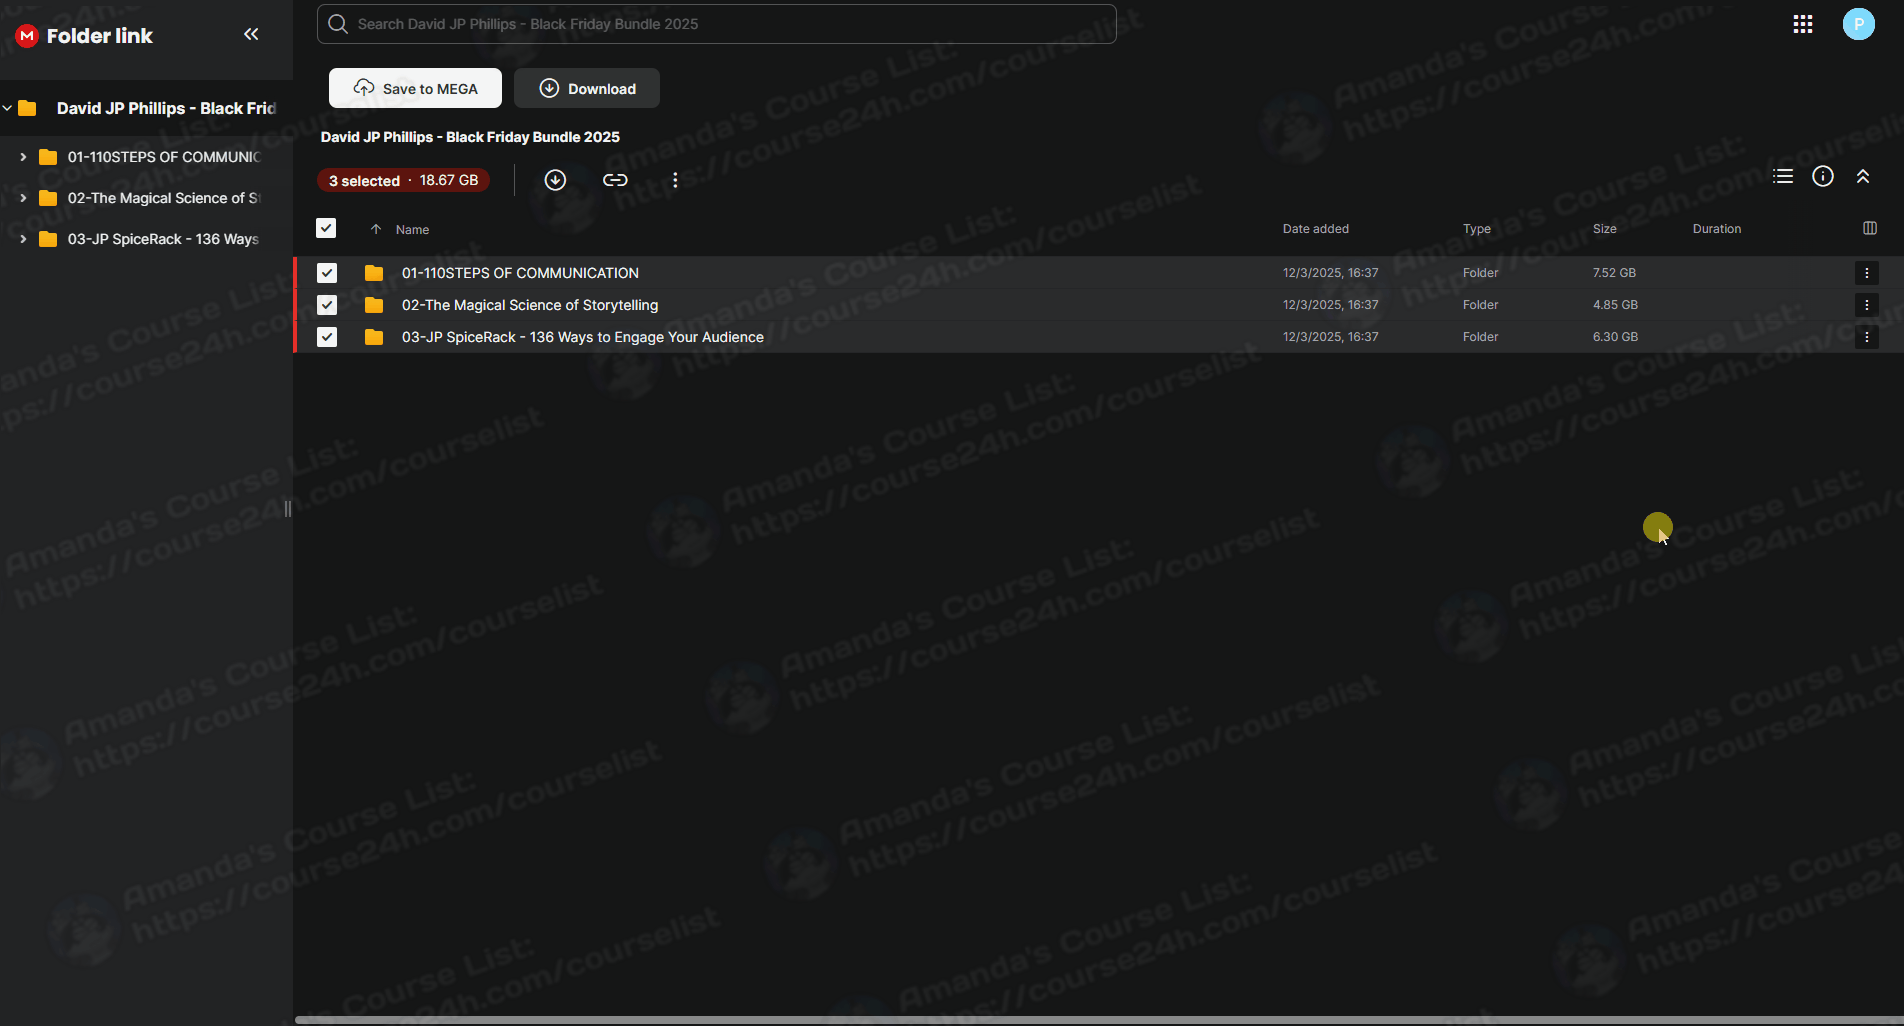Screen dimensions: 1904x1026
Task: Open more options menu in selection bar
Action: click(x=675, y=180)
